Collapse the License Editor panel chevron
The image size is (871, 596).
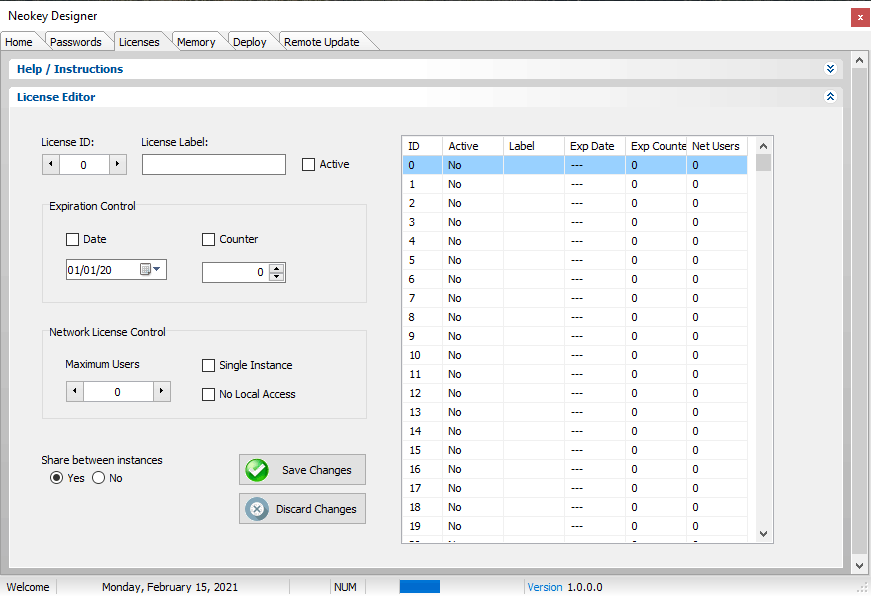pos(830,97)
